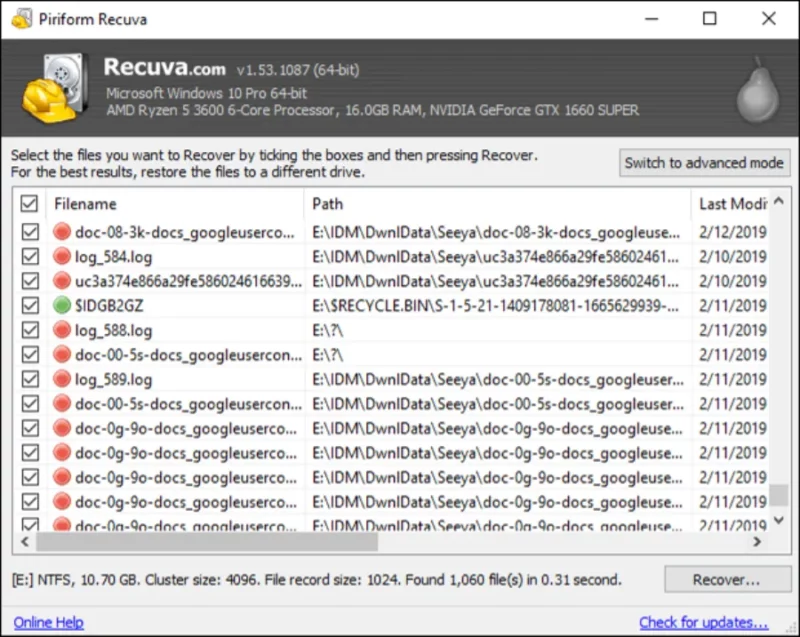Click the E:\?\ path of log_588.log
Image resolution: width=800 pixels, height=637 pixels.
(328, 330)
